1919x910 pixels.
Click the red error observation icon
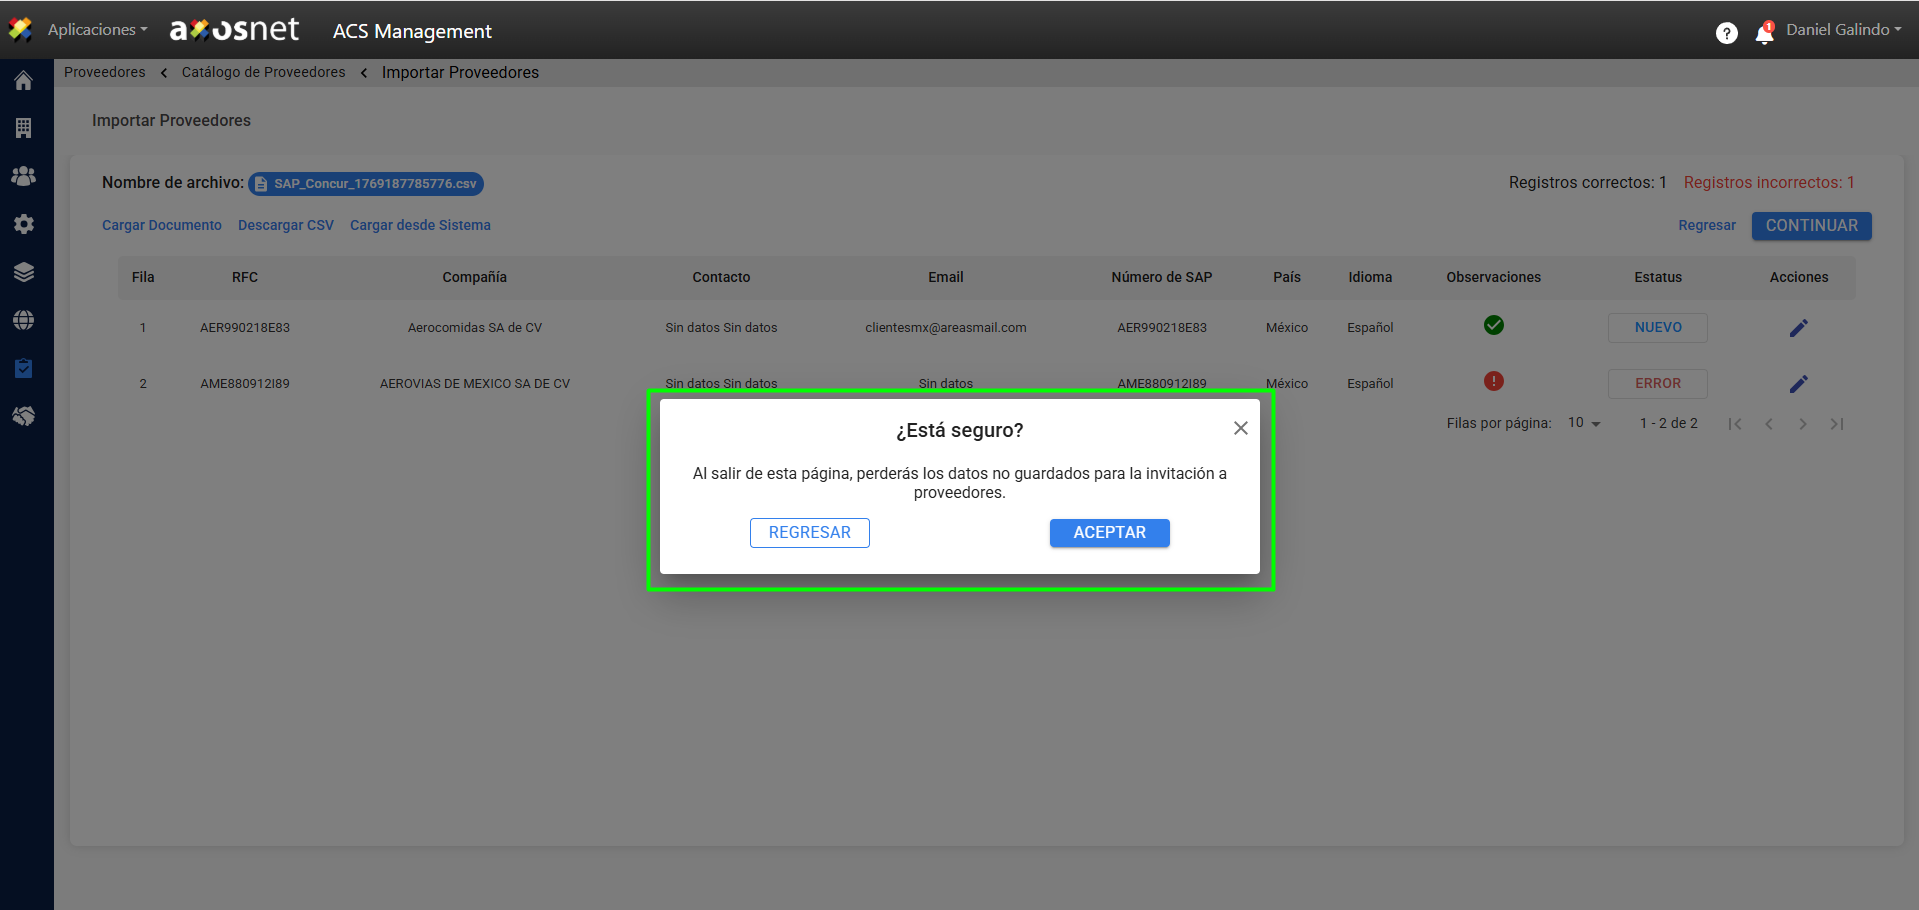[x=1493, y=381]
